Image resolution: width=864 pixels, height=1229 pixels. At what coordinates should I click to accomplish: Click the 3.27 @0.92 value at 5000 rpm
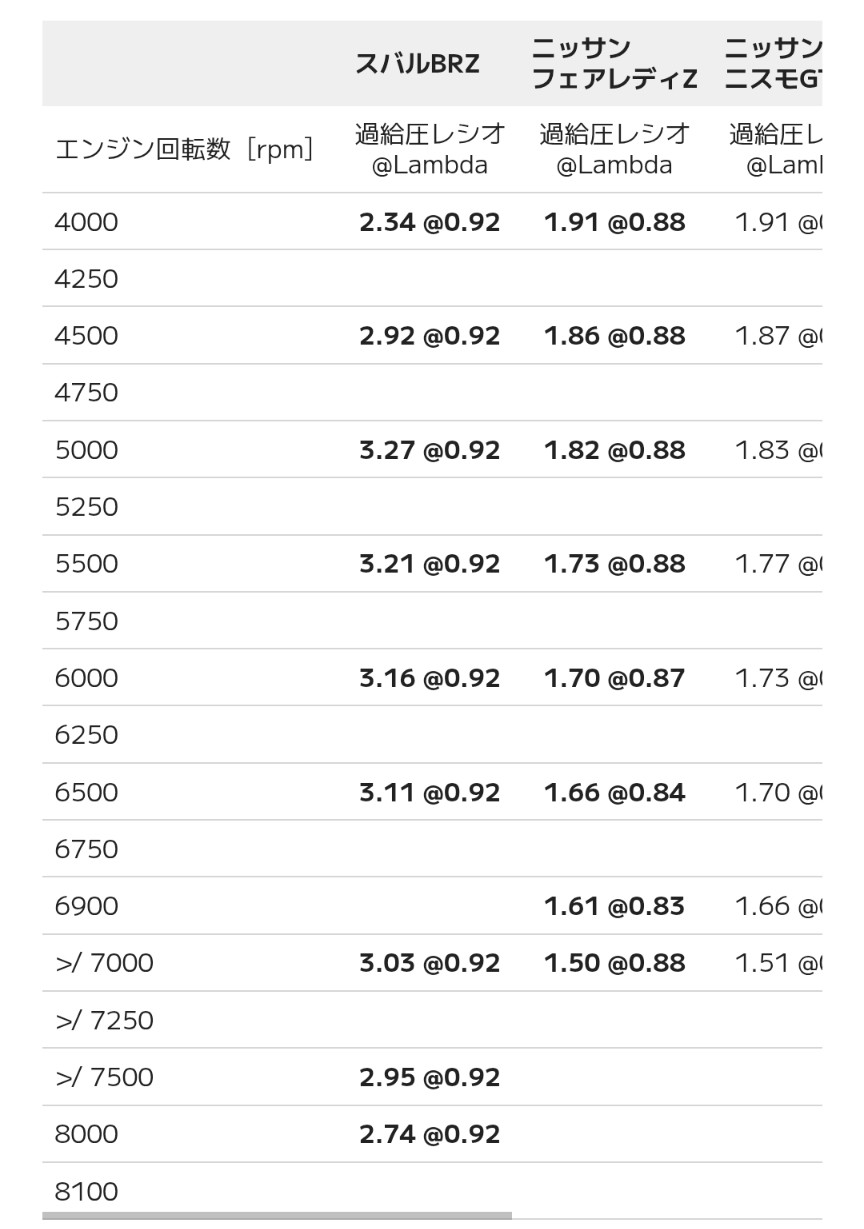click(x=429, y=450)
